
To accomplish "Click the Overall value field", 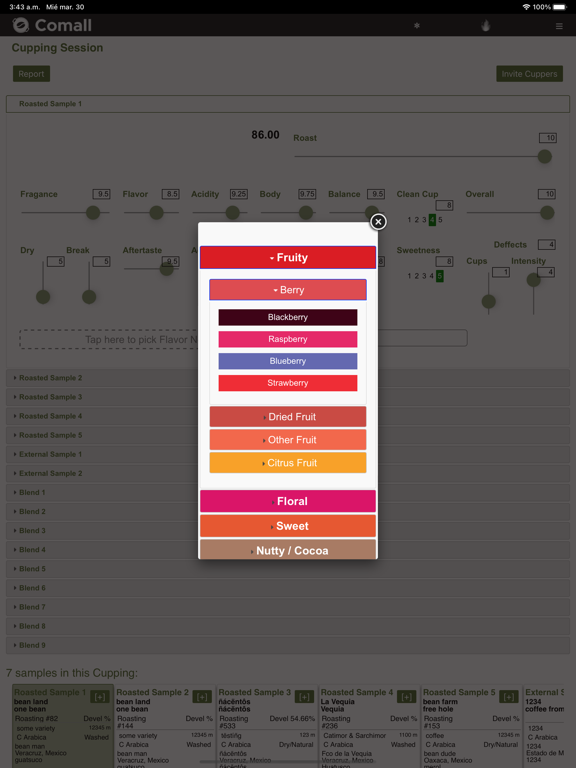I will coord(547,194).
